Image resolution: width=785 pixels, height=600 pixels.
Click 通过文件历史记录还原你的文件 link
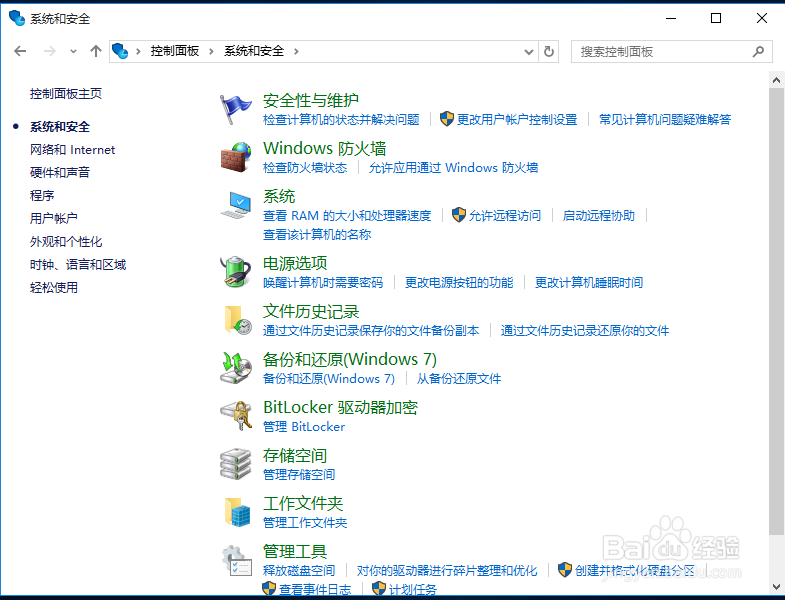point(585,331)
